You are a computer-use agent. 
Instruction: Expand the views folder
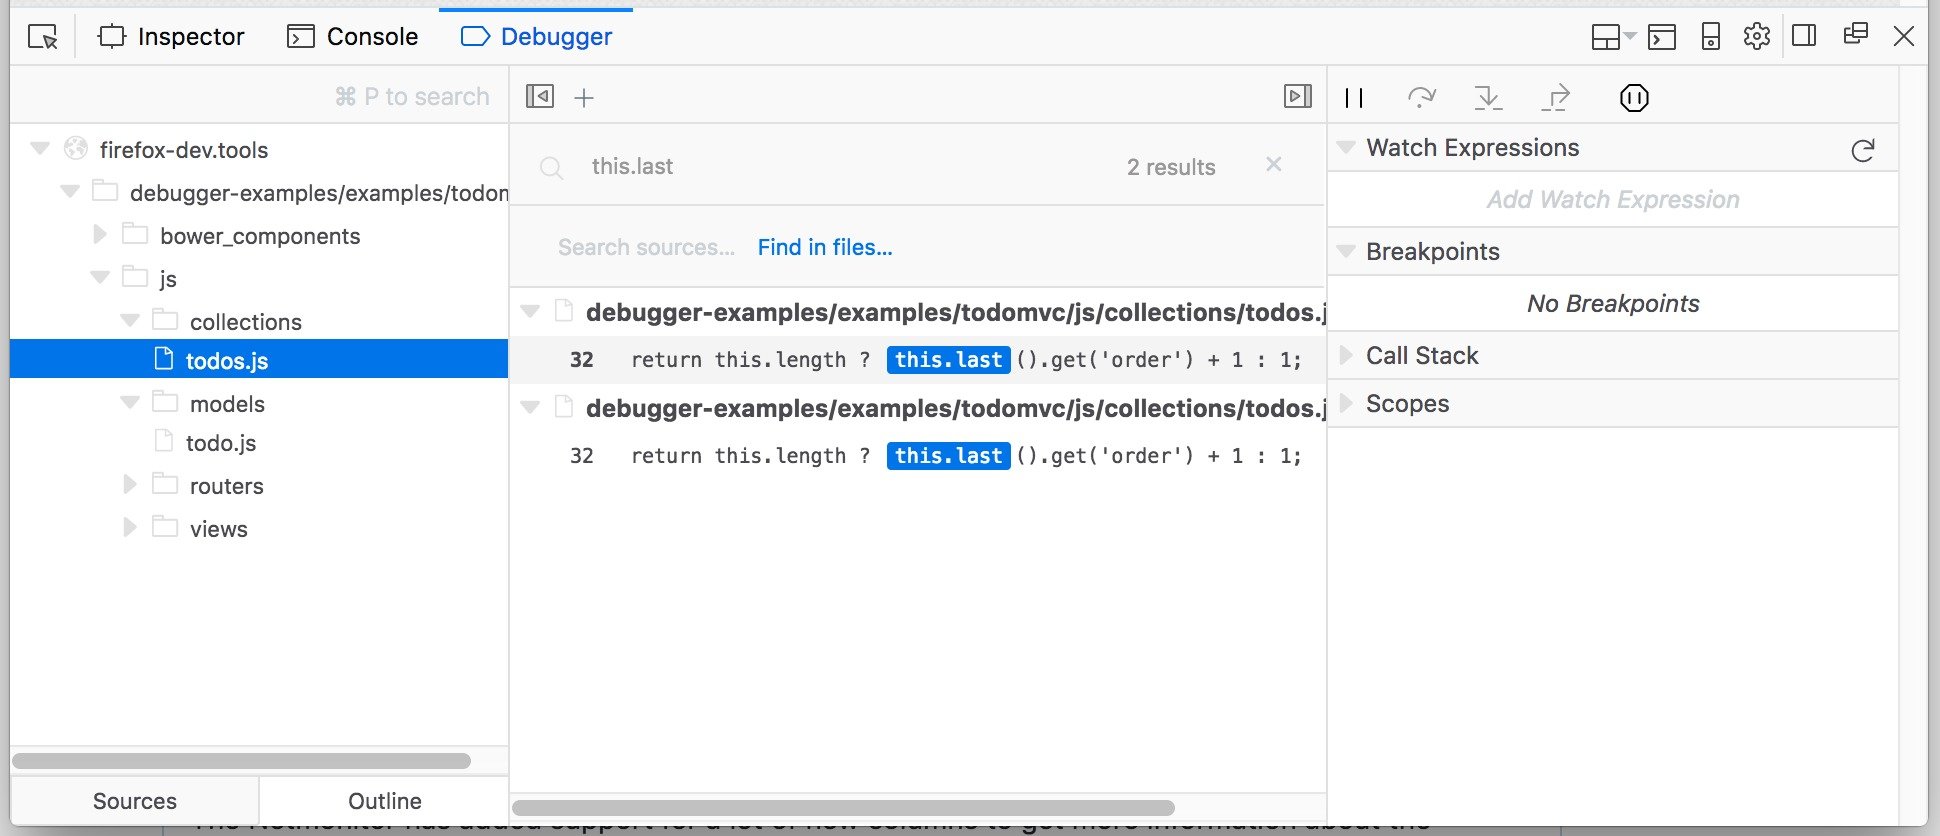[x=130, y=527]
